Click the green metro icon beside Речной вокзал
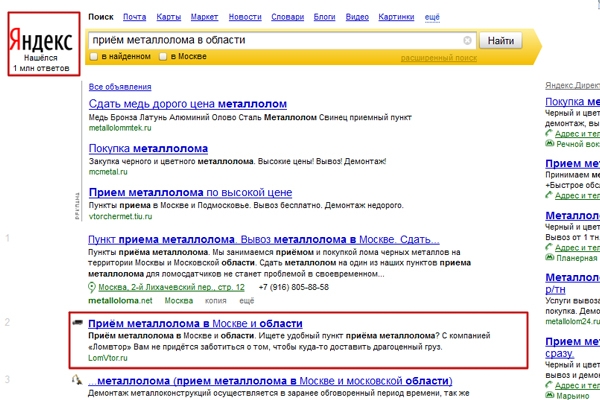The width and height of the screenshot is (600, 400). coord(549,144)
